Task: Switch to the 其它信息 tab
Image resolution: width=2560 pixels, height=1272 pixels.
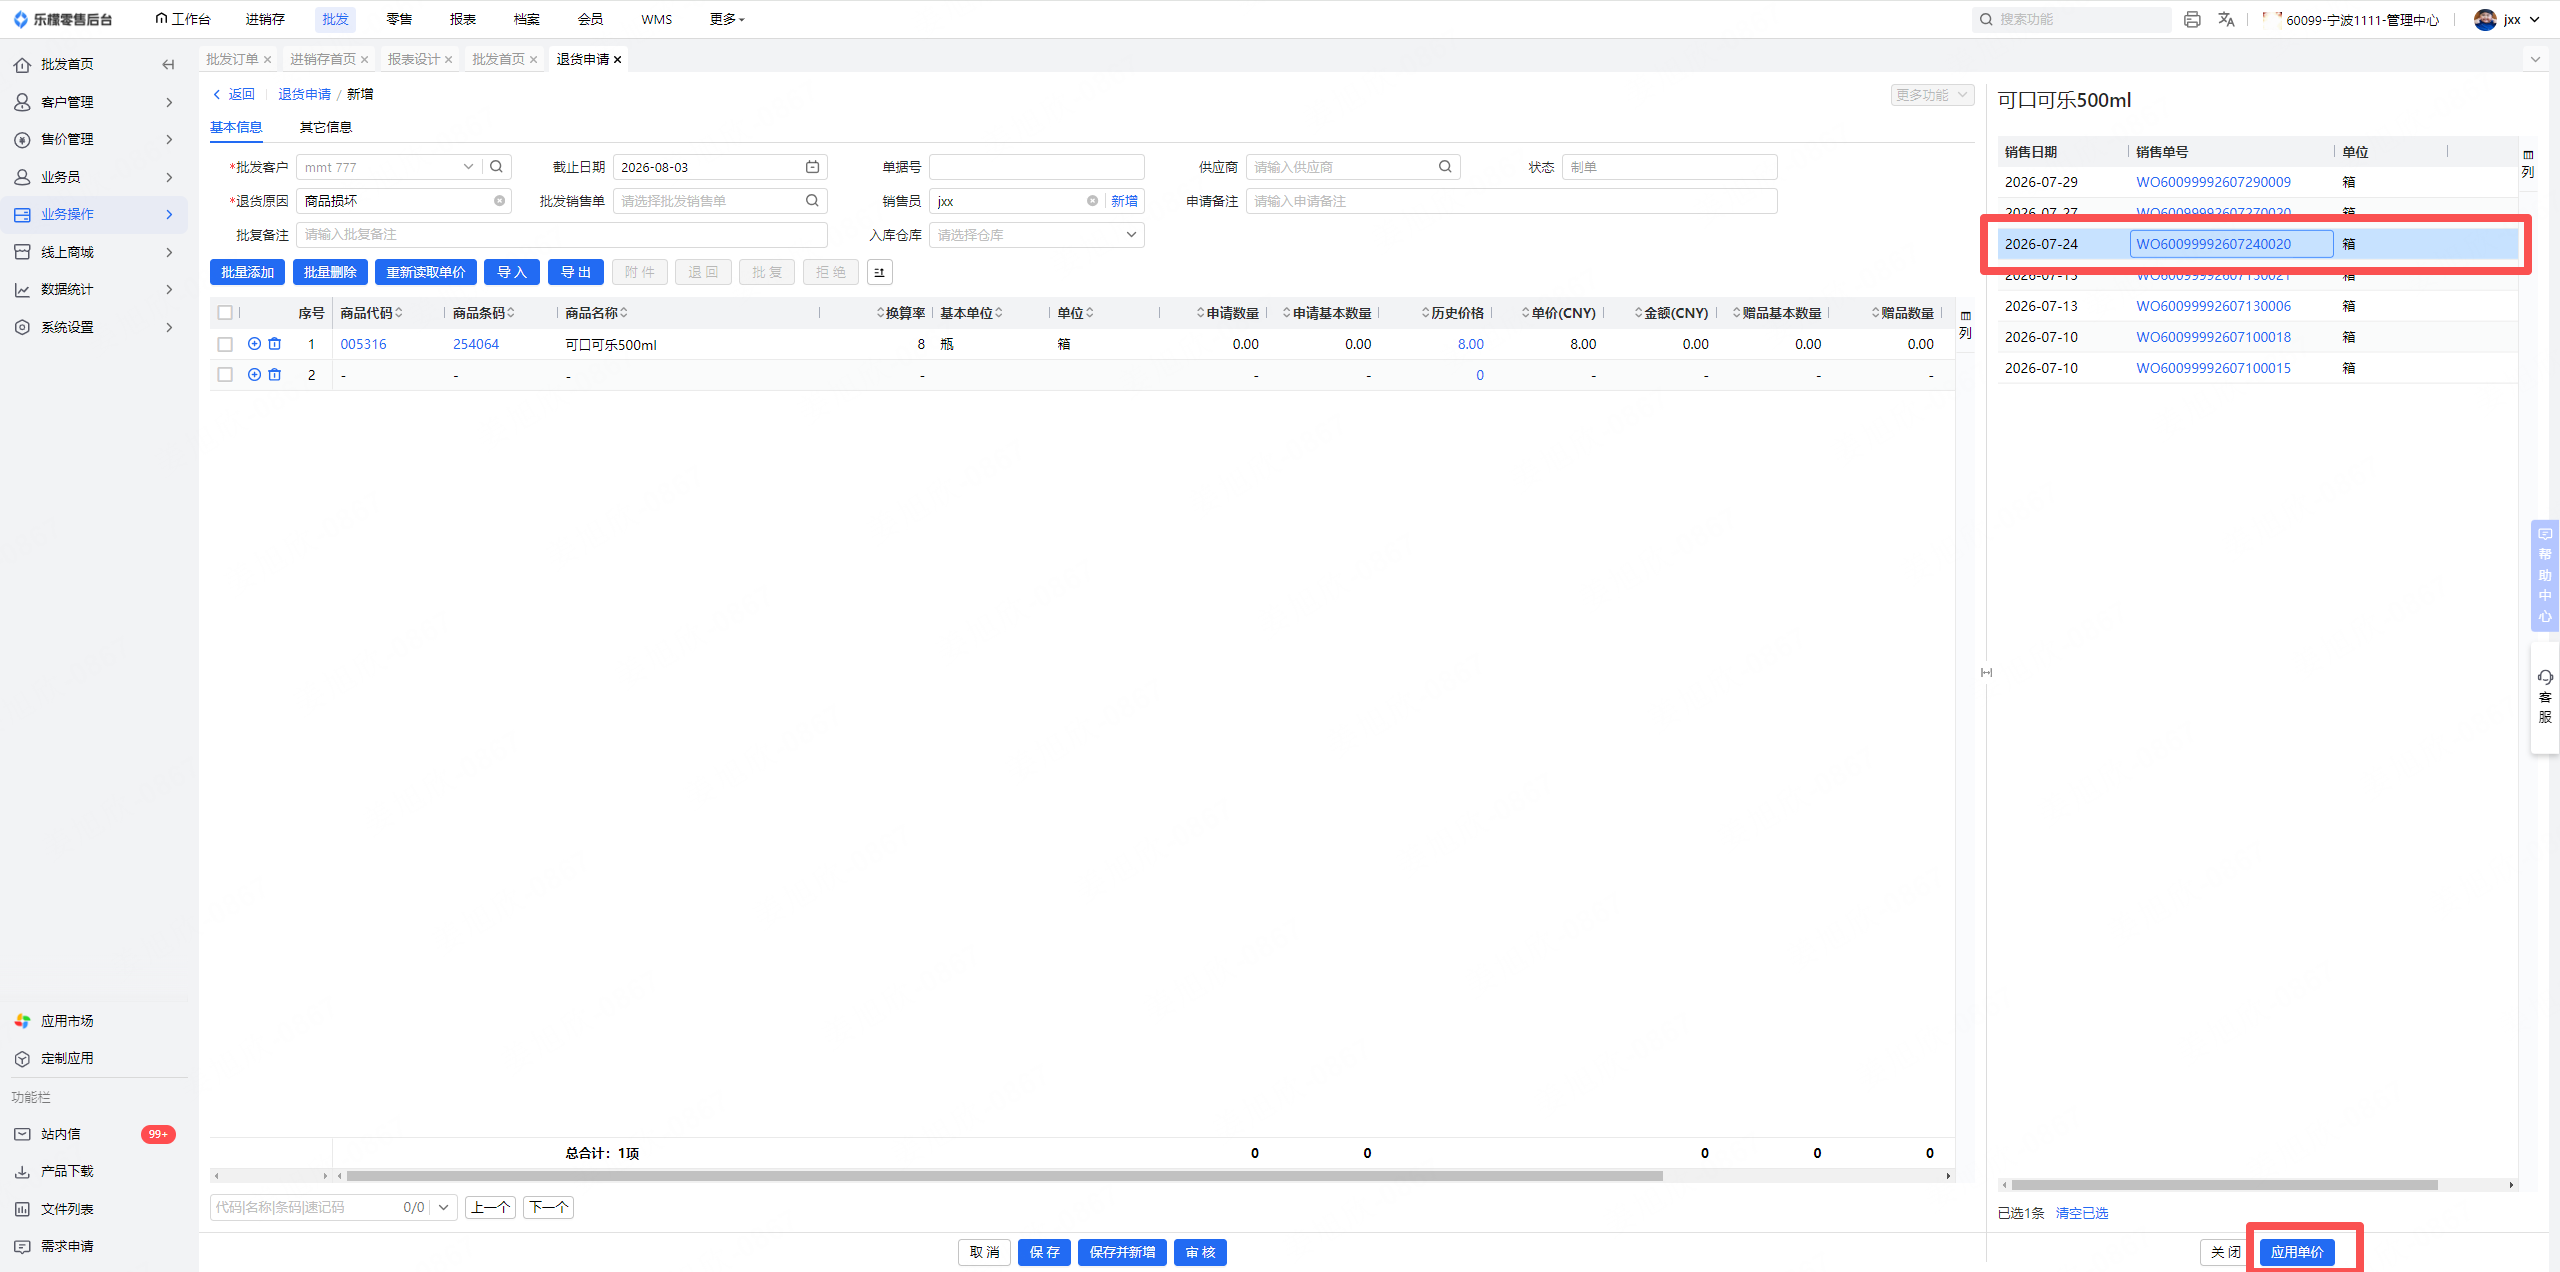Action: coord(326,127)
